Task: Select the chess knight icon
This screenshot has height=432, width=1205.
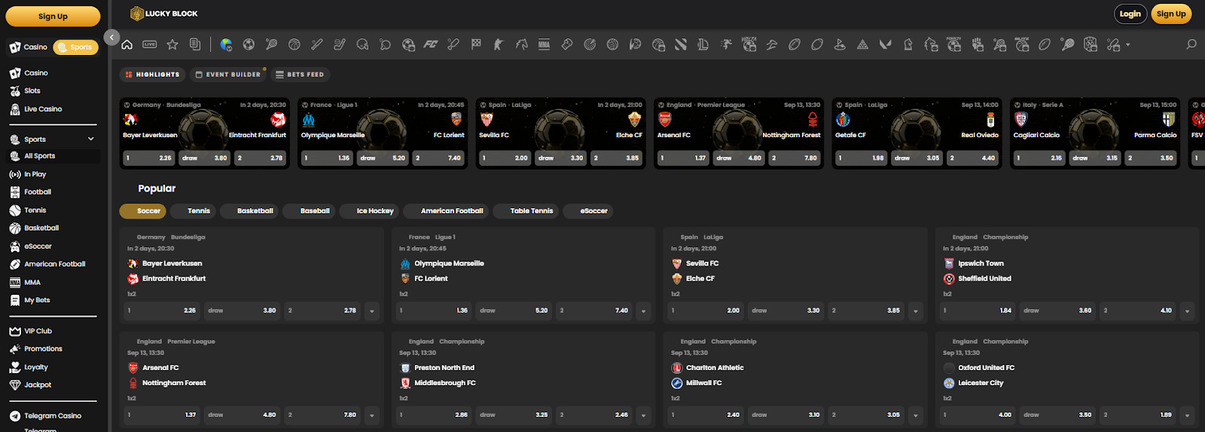Action: [908, 44]
